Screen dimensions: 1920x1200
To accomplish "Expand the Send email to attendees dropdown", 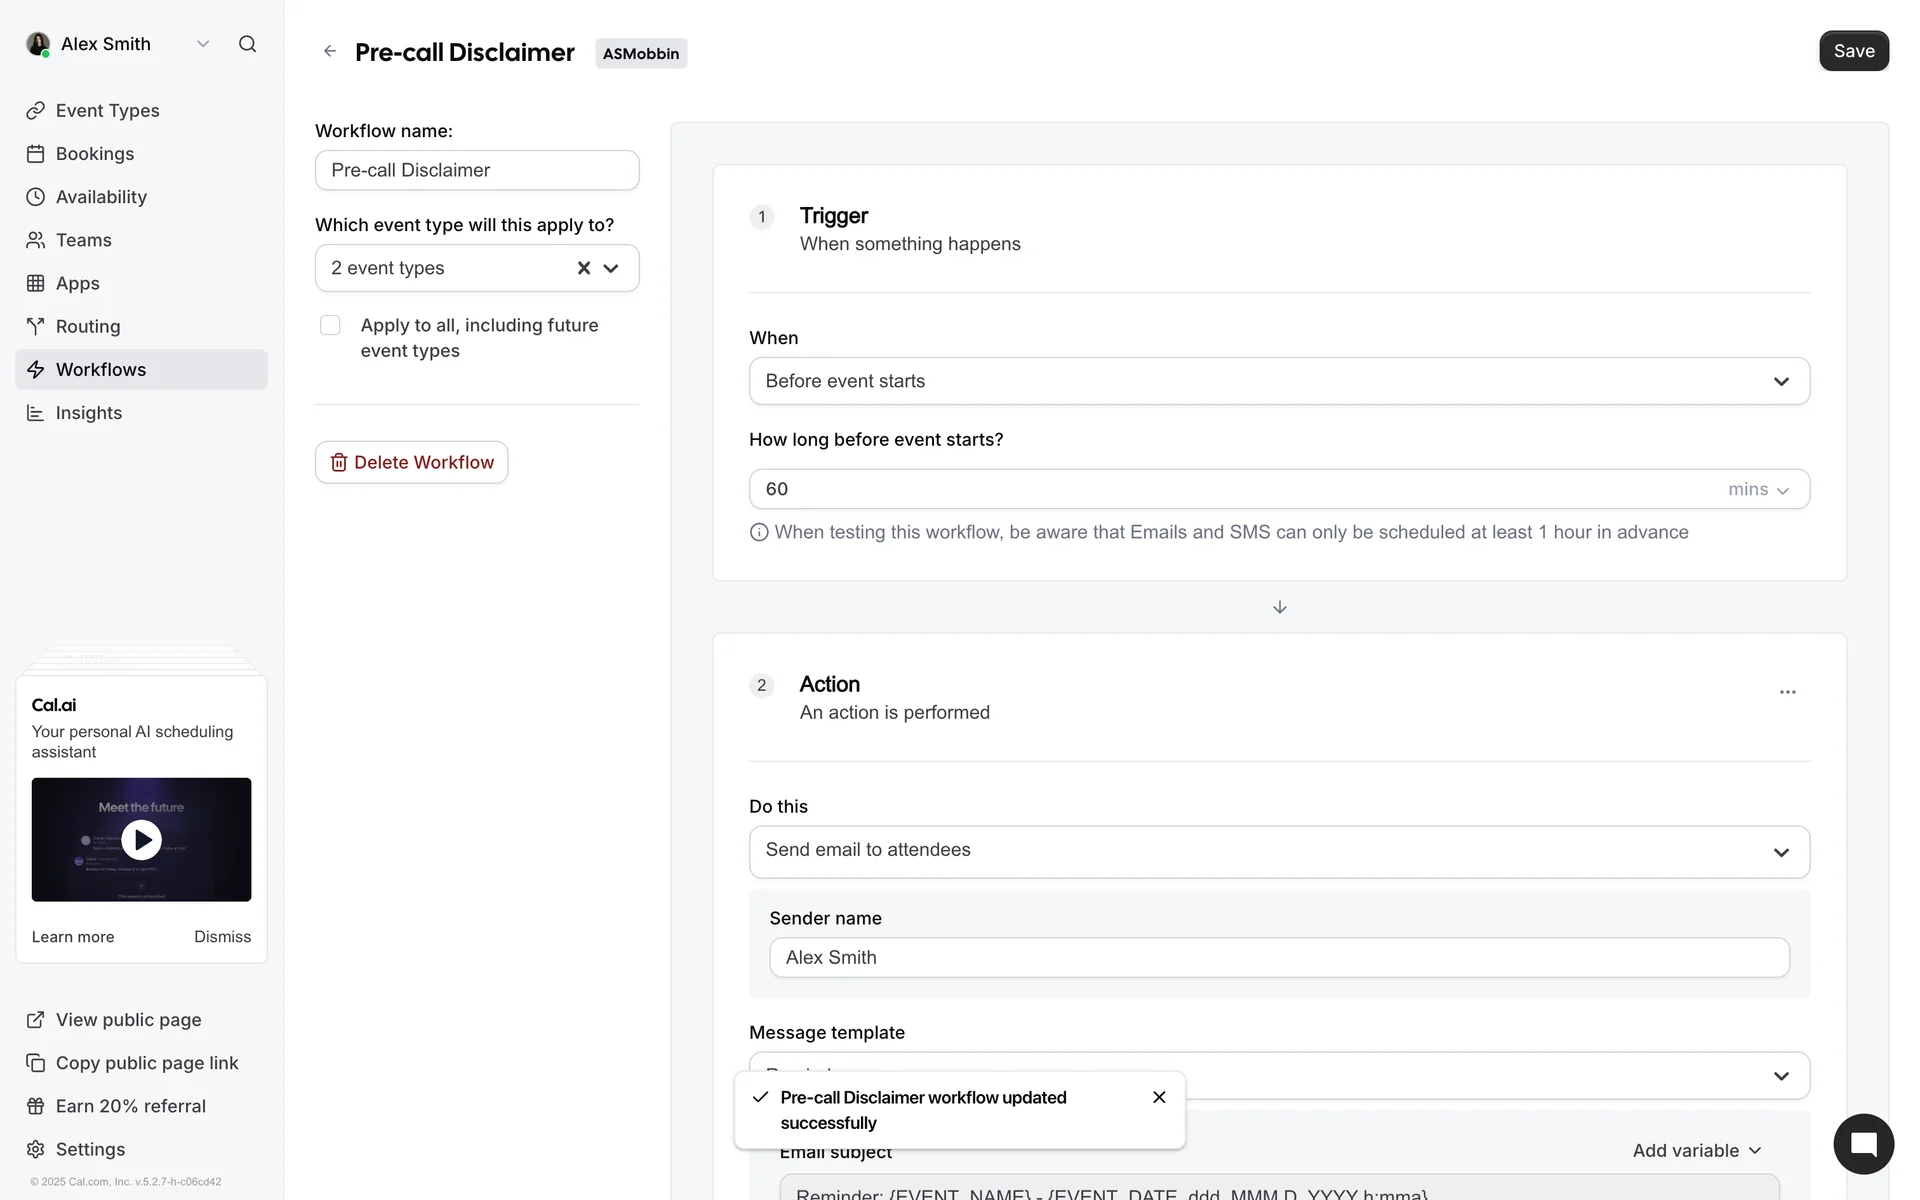I will click(1278, 851).
